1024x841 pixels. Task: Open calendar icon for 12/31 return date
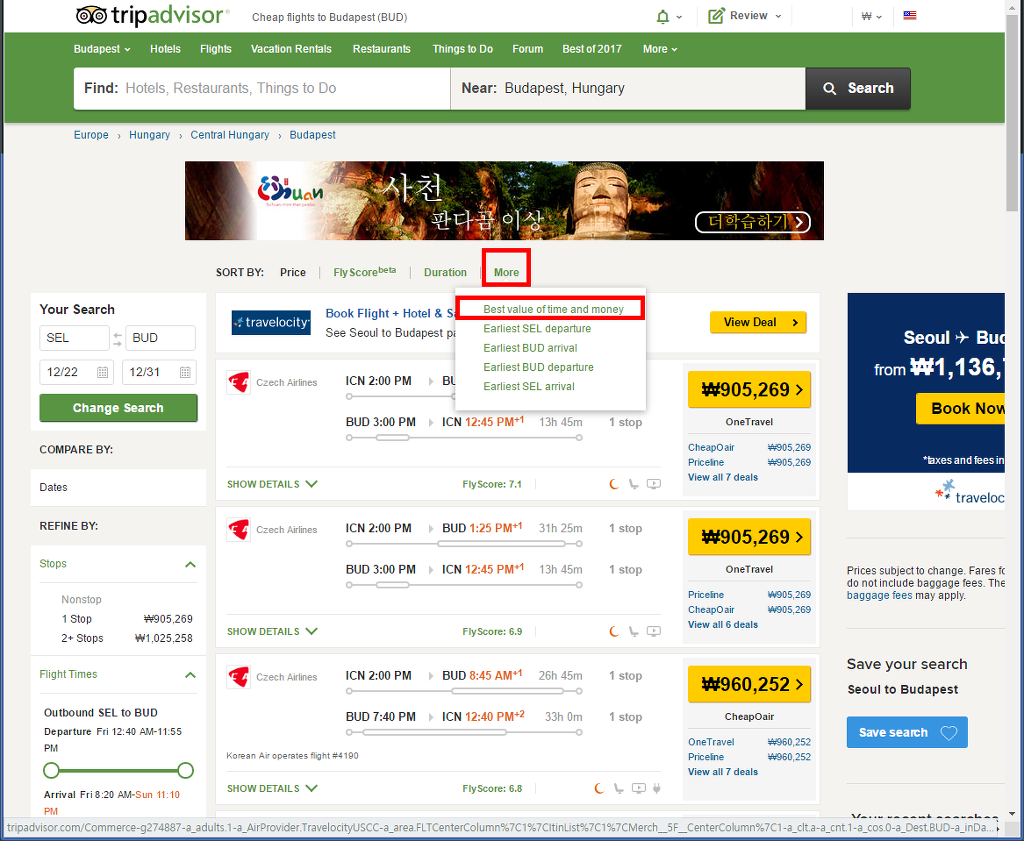pyautogui.click(x=185, y=372)
